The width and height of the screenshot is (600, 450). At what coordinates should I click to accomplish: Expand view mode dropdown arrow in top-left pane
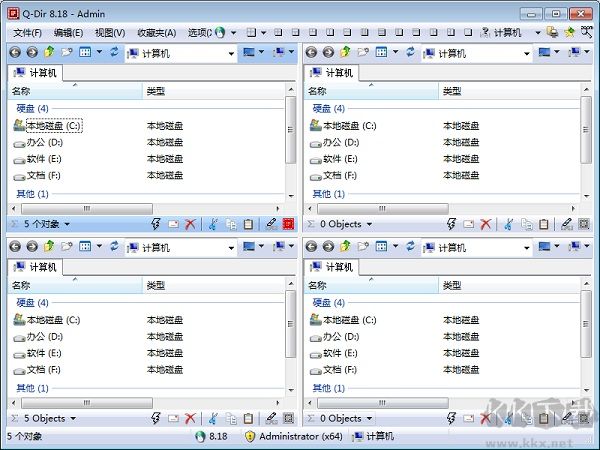(x=99, y=52)
